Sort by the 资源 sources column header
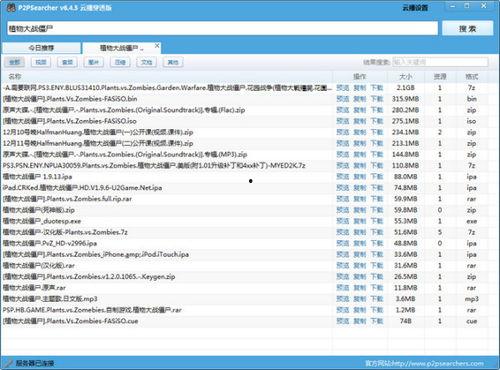This screenshot has width=500, height=370. [440, 77]
